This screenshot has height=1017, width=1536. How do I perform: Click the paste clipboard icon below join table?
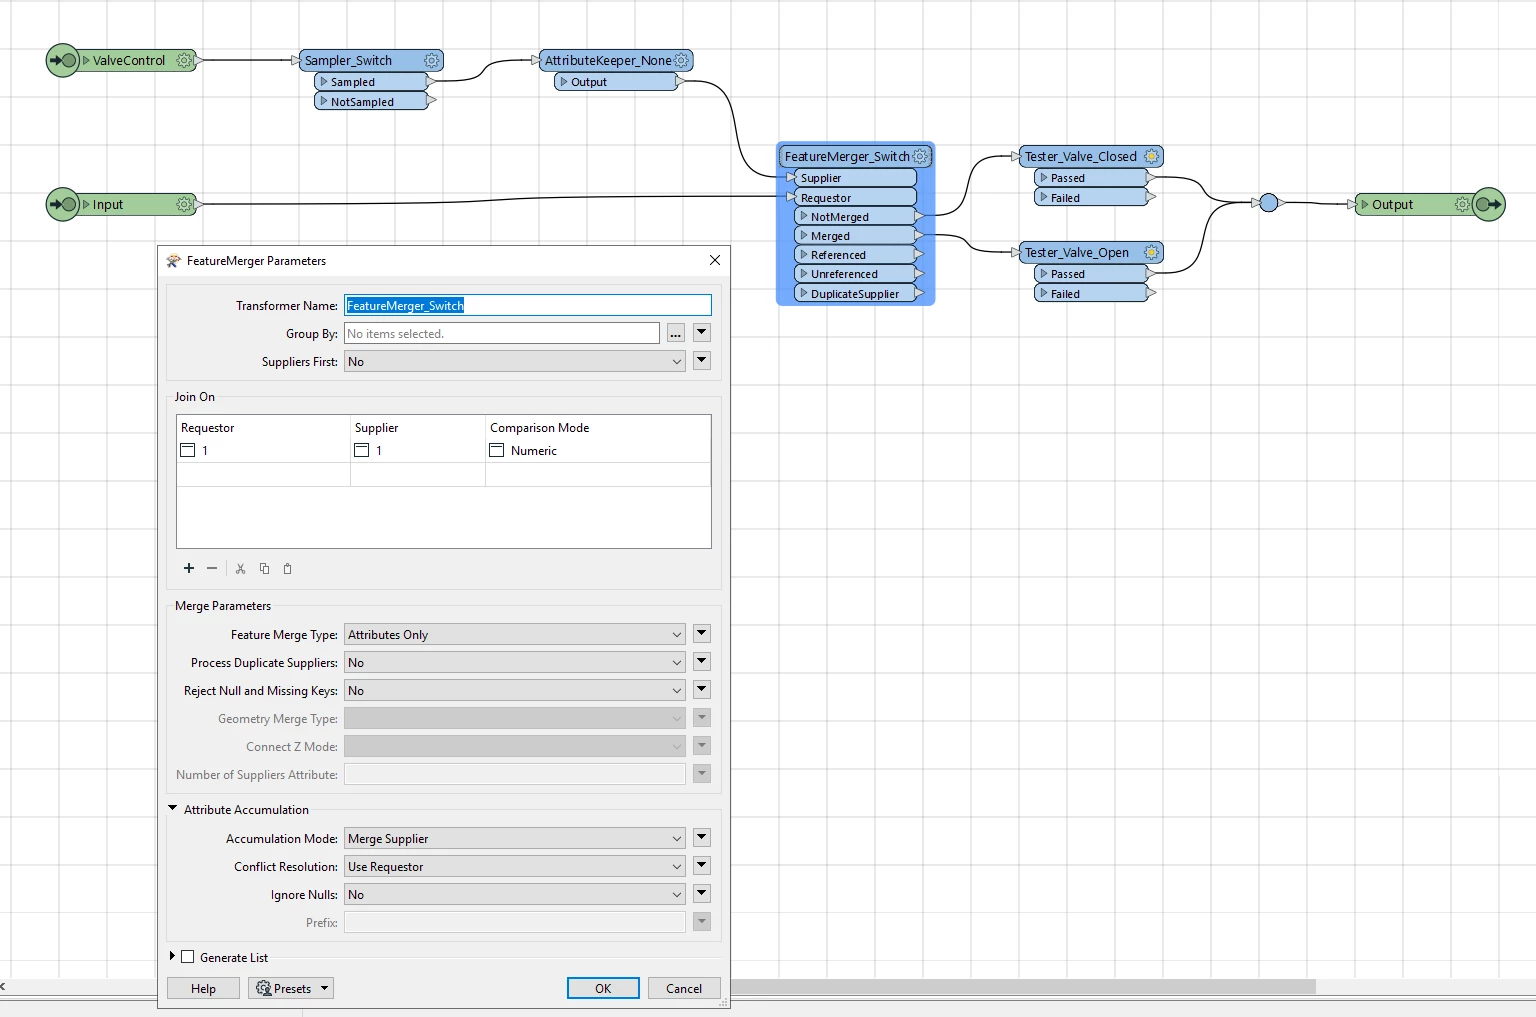[287, 569]
